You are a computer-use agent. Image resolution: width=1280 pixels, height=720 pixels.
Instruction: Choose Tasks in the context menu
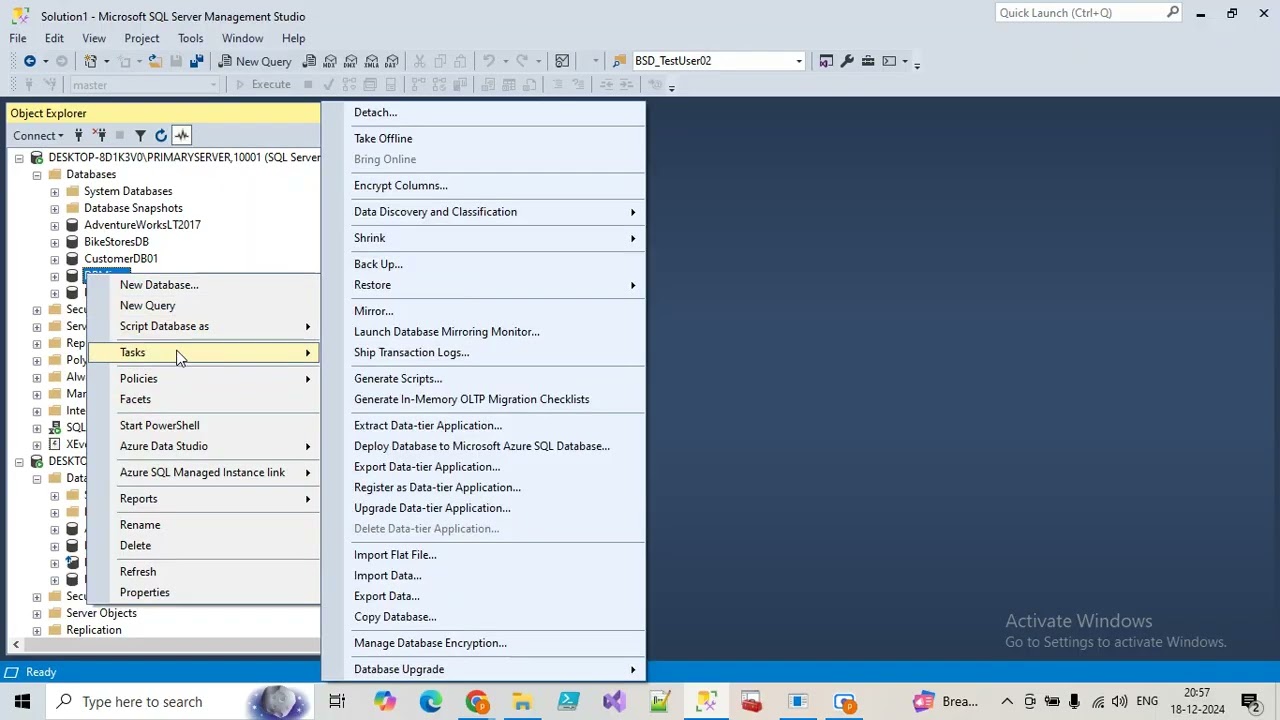tap(204, 352)
